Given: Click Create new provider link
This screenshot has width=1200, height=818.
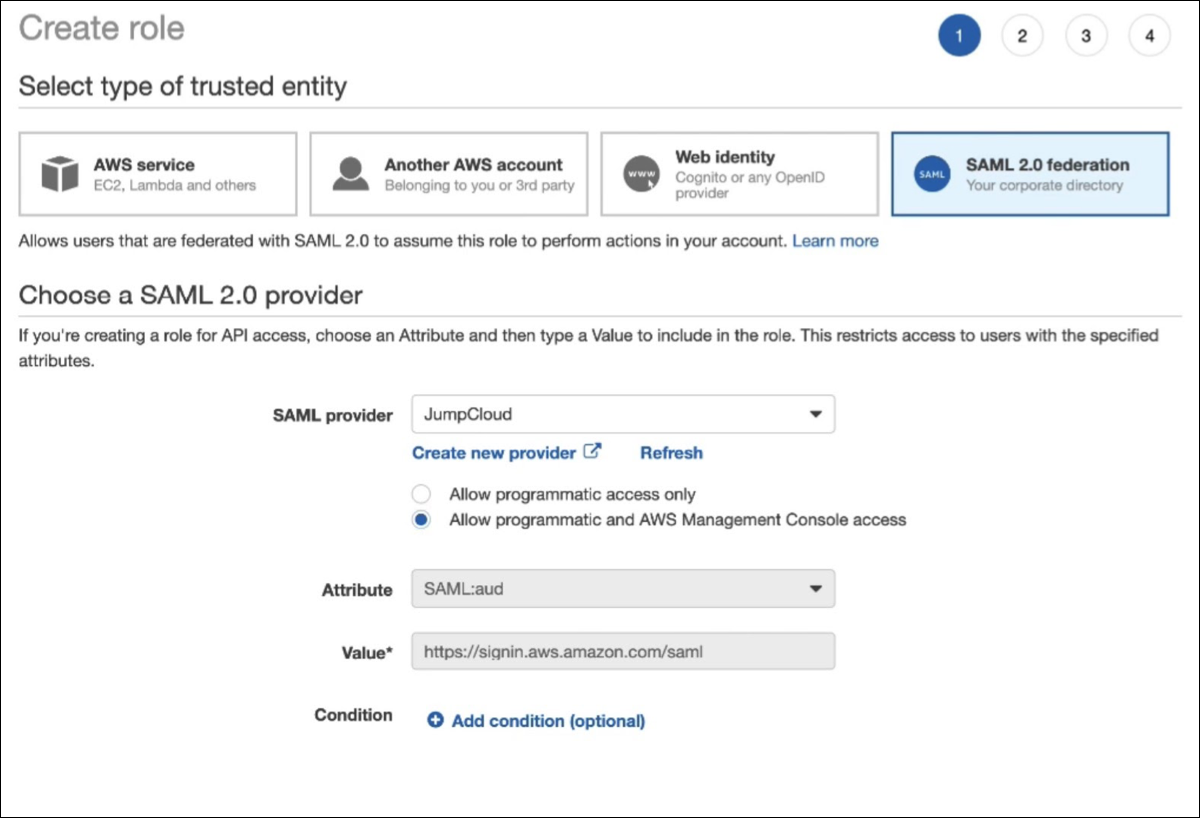Looking at the screenshot, I should [494, 453].
